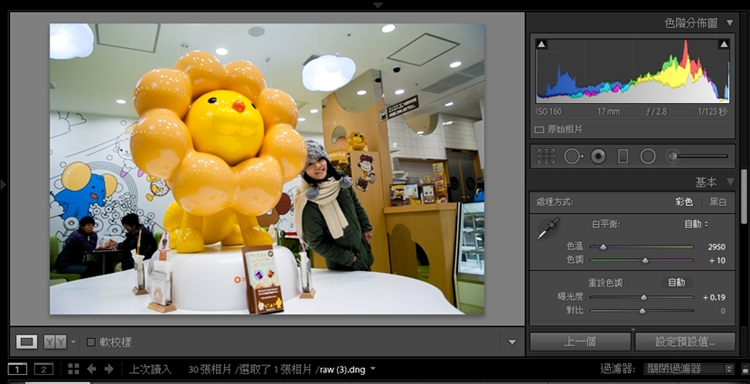Toggle the shadow clipping indicator in histogram
750x384 pixels.
(x=541, y=44)
